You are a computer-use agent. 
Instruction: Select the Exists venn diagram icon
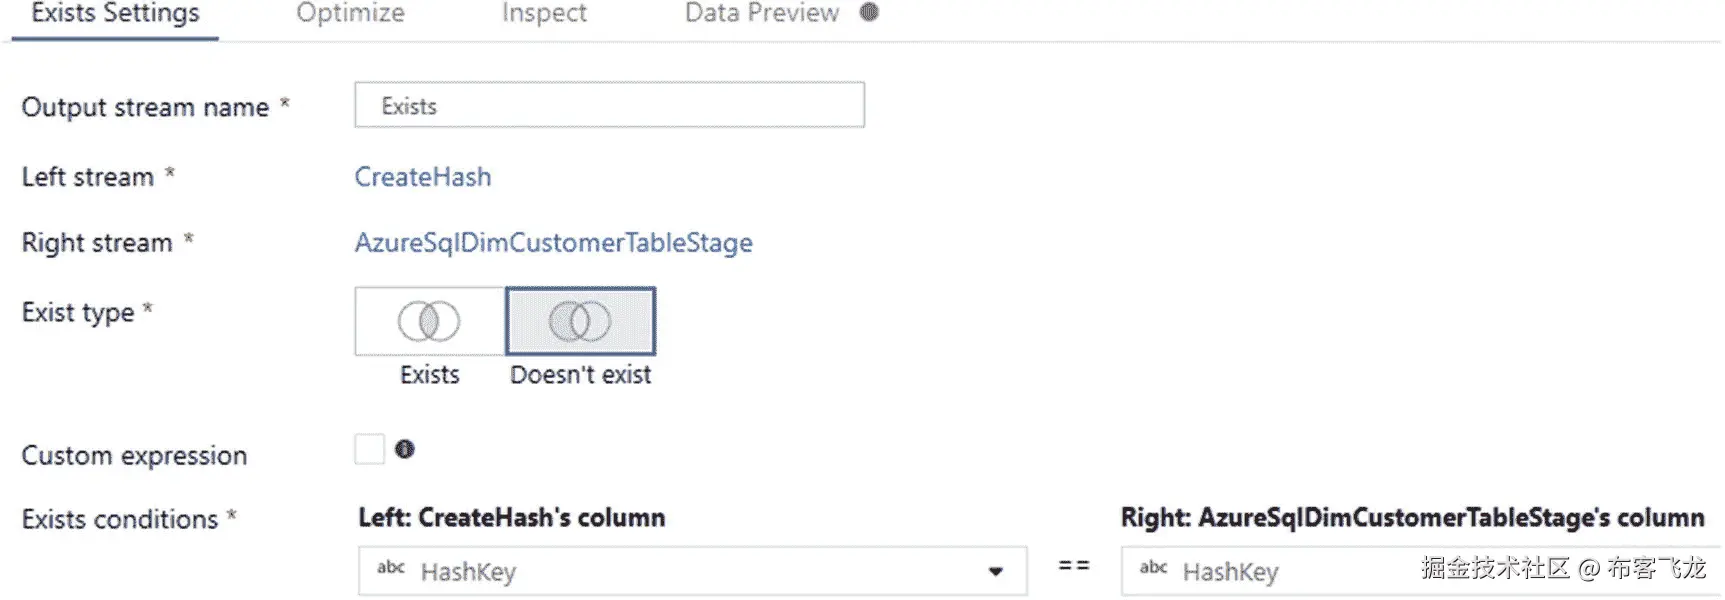(x=429, y=321)
